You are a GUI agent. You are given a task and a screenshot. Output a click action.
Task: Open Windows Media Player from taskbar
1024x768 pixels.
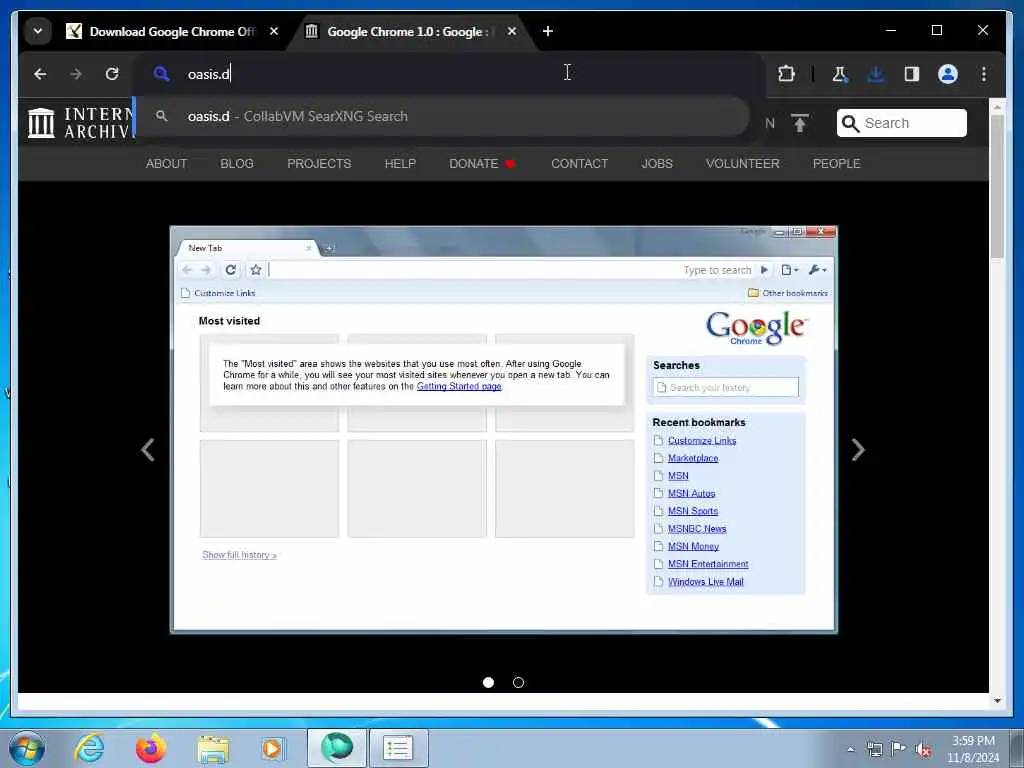272,749
